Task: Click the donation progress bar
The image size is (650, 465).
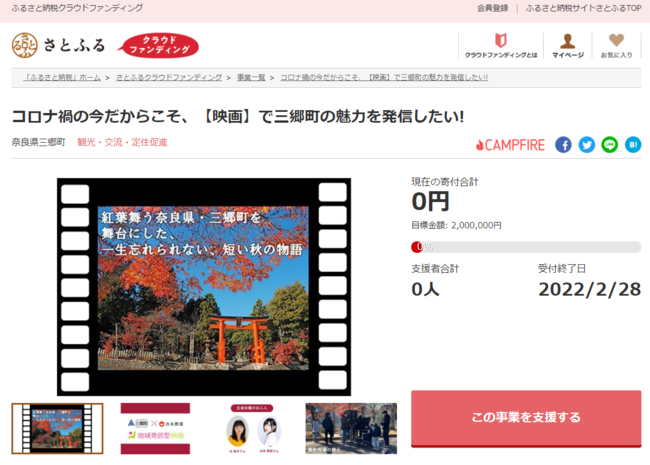Action: 526,247
